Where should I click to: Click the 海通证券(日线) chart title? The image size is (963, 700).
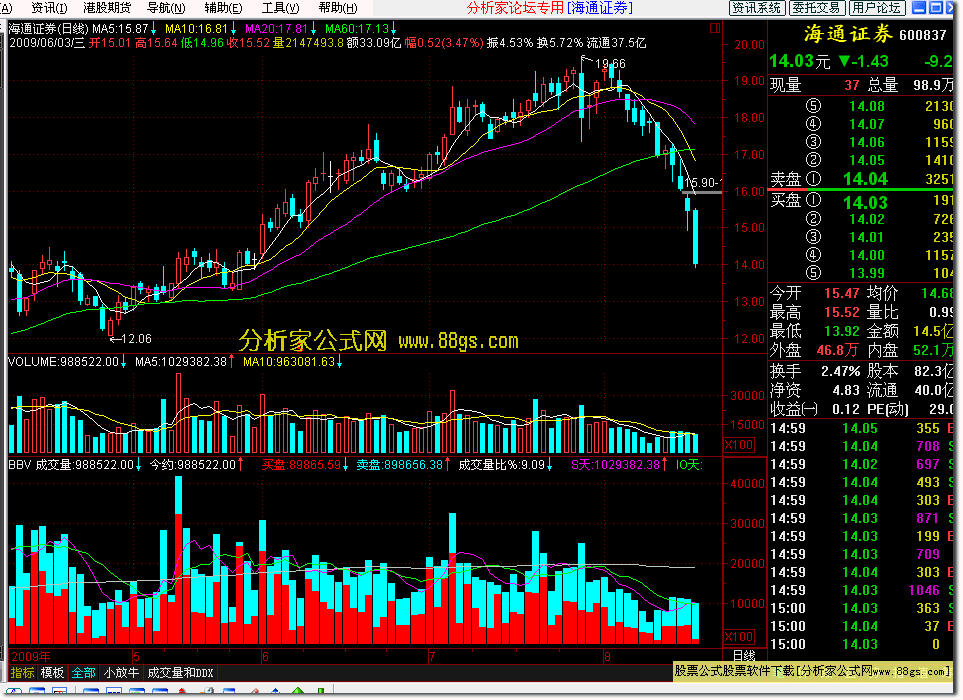pos(49,29)
